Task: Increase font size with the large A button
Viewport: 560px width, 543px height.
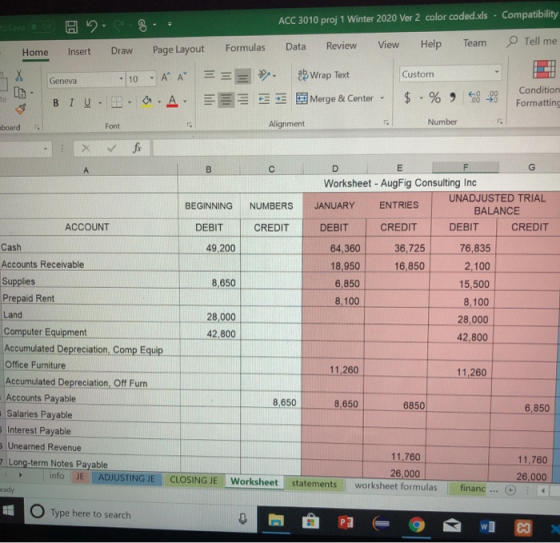Action: (165, 77)
